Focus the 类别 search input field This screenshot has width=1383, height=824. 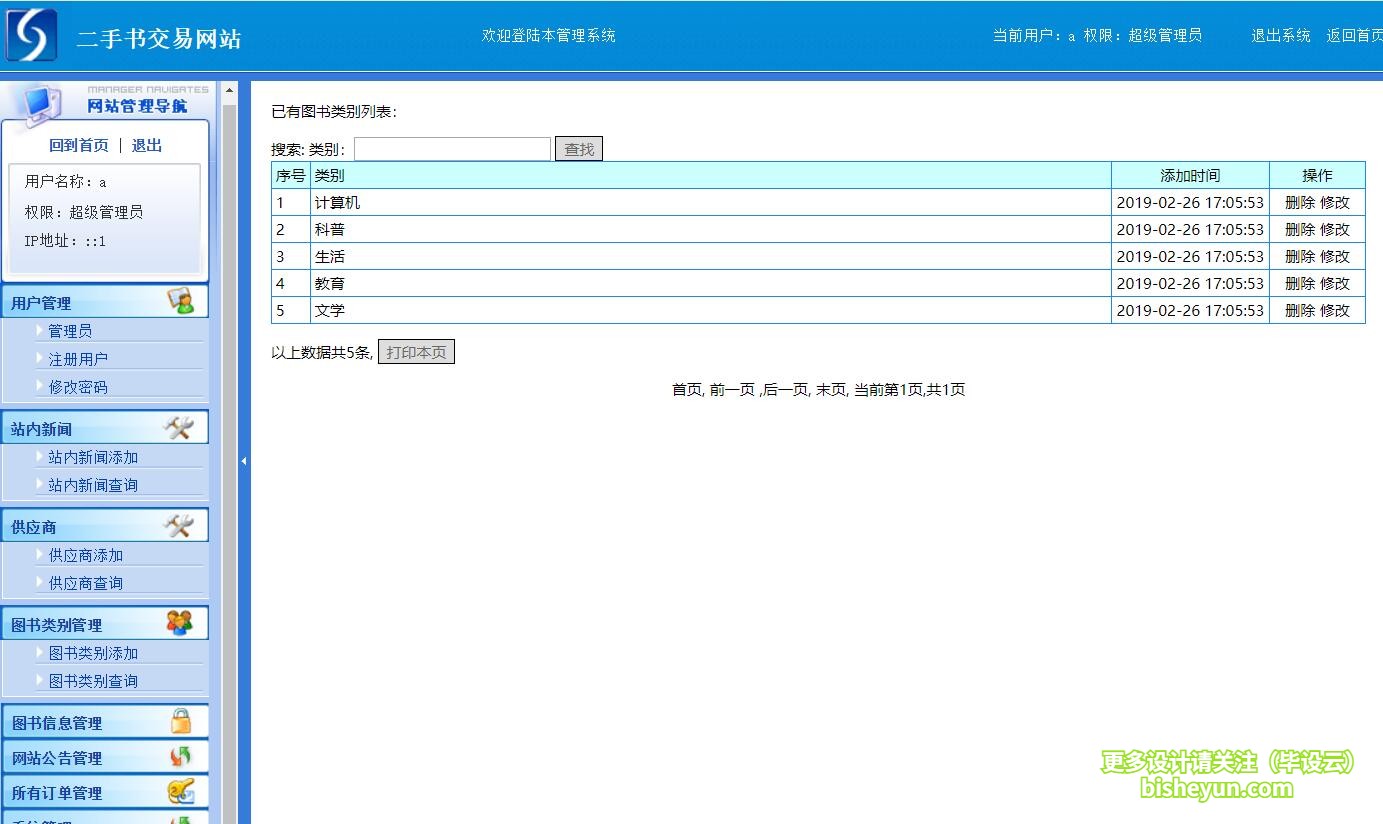452,149
